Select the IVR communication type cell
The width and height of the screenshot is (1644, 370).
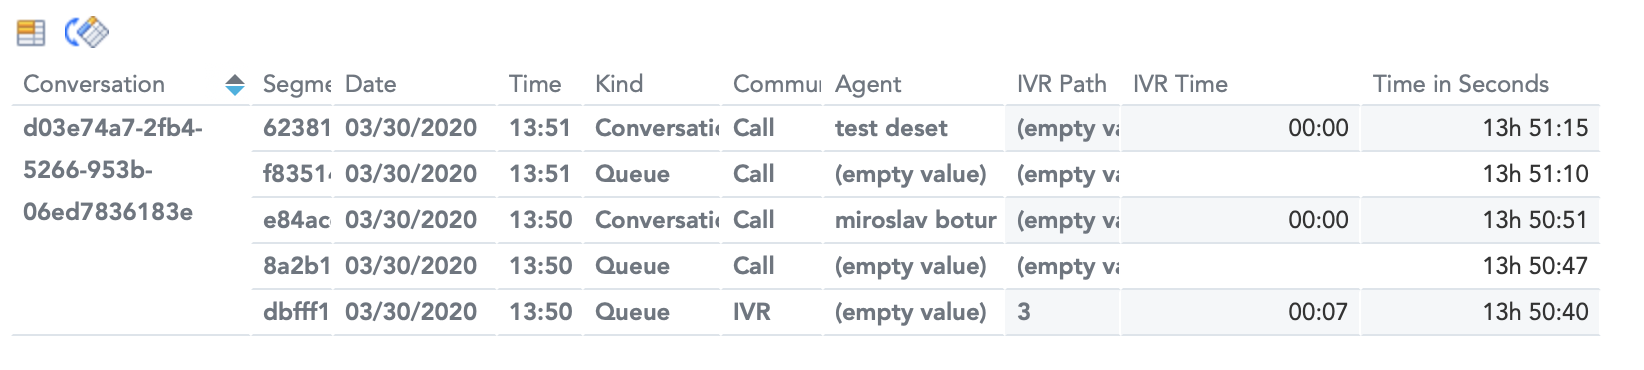(752, 312)
